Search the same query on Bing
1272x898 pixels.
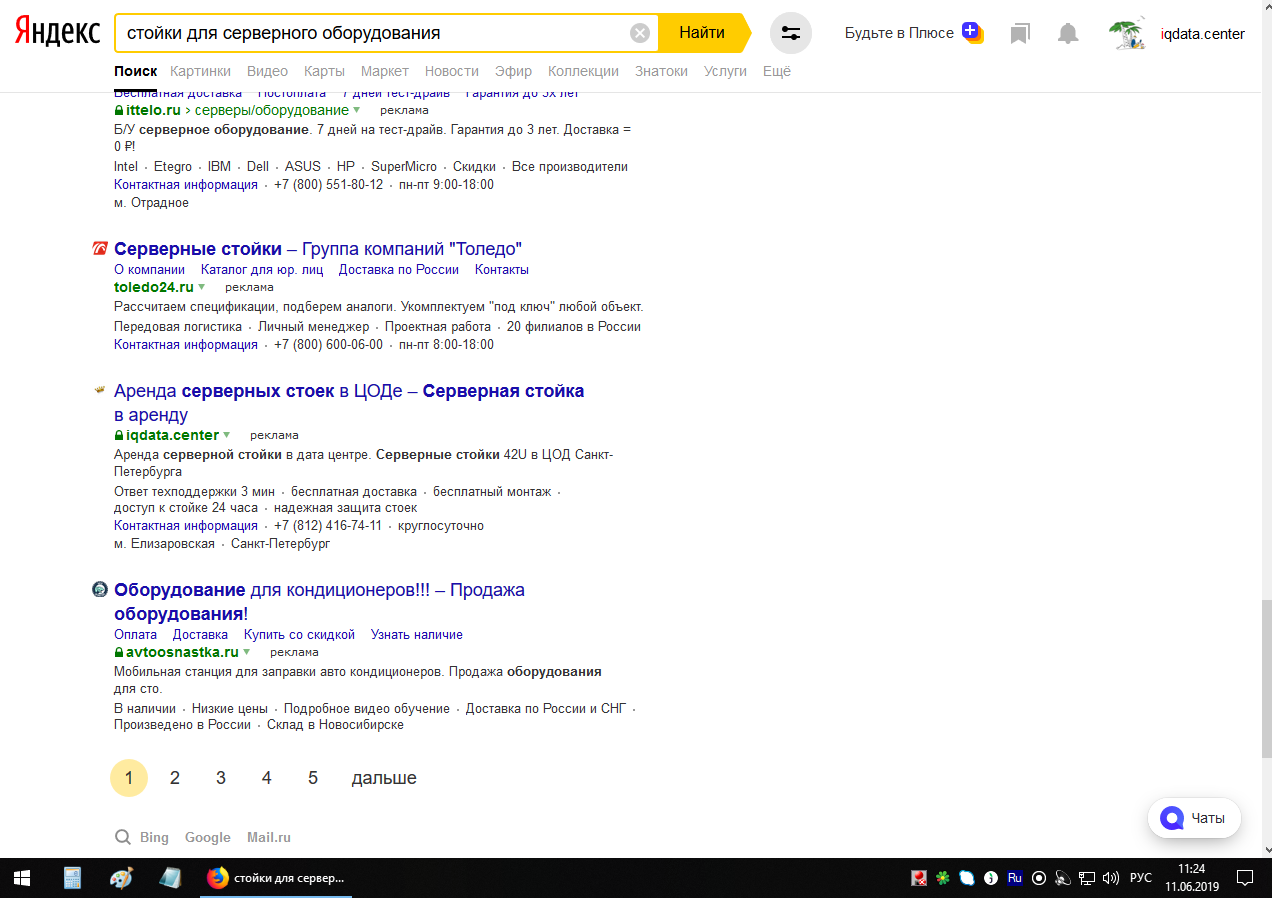tap(154, 837)
